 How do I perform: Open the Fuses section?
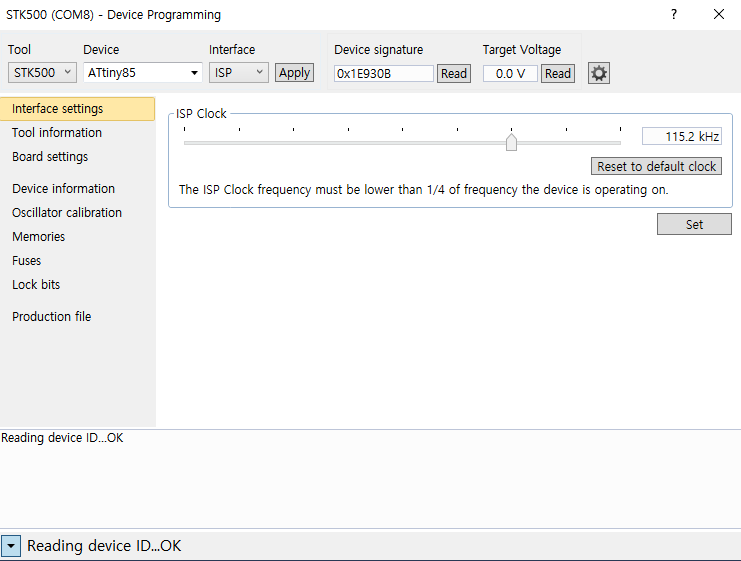[x=26, y=260]
